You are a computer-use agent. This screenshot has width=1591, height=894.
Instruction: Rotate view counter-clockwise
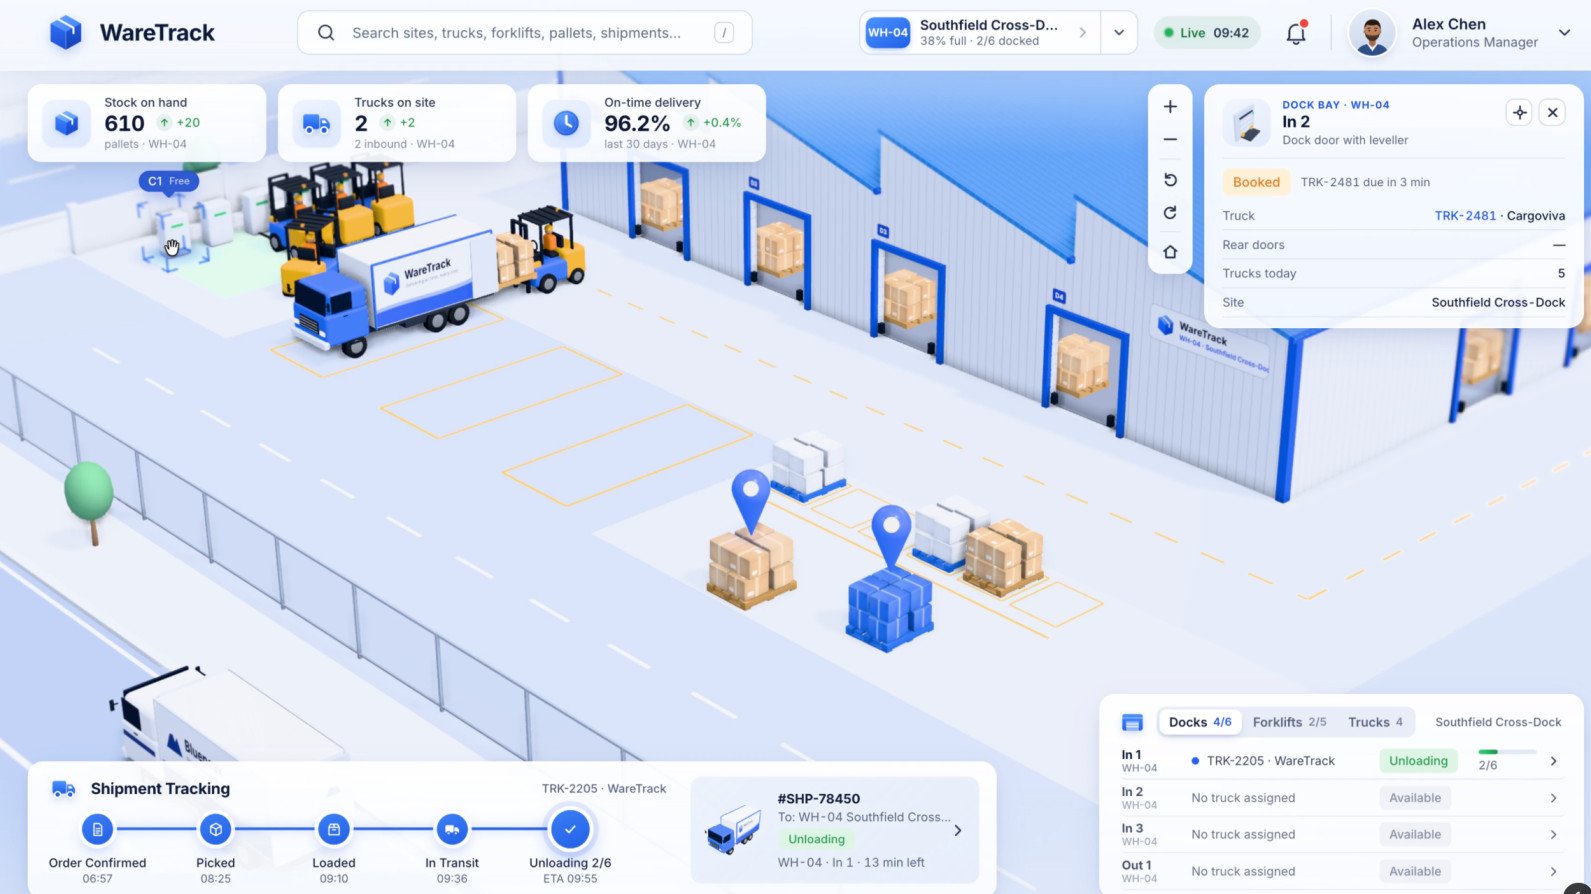pos(1170,180)
